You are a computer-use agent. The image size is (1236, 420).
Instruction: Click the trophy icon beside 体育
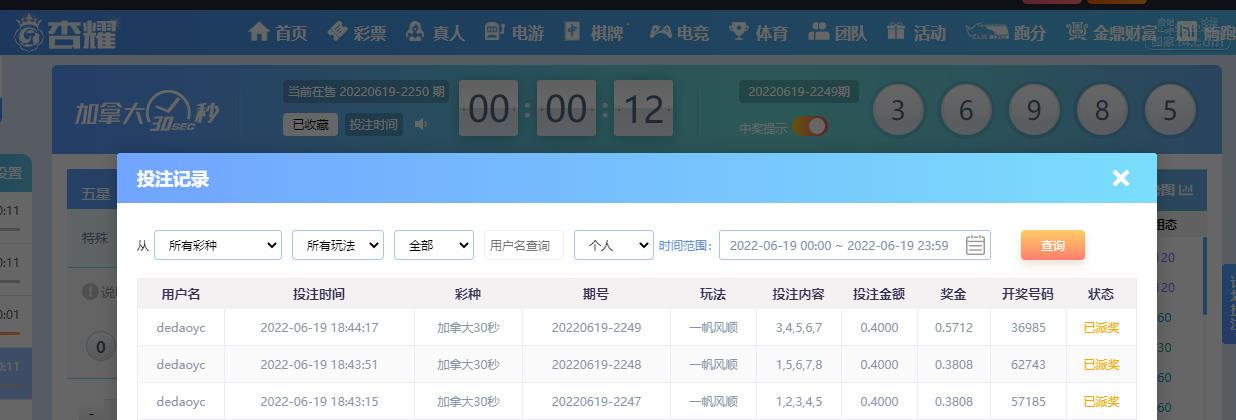pyautogui.click(x=739, y=31)
